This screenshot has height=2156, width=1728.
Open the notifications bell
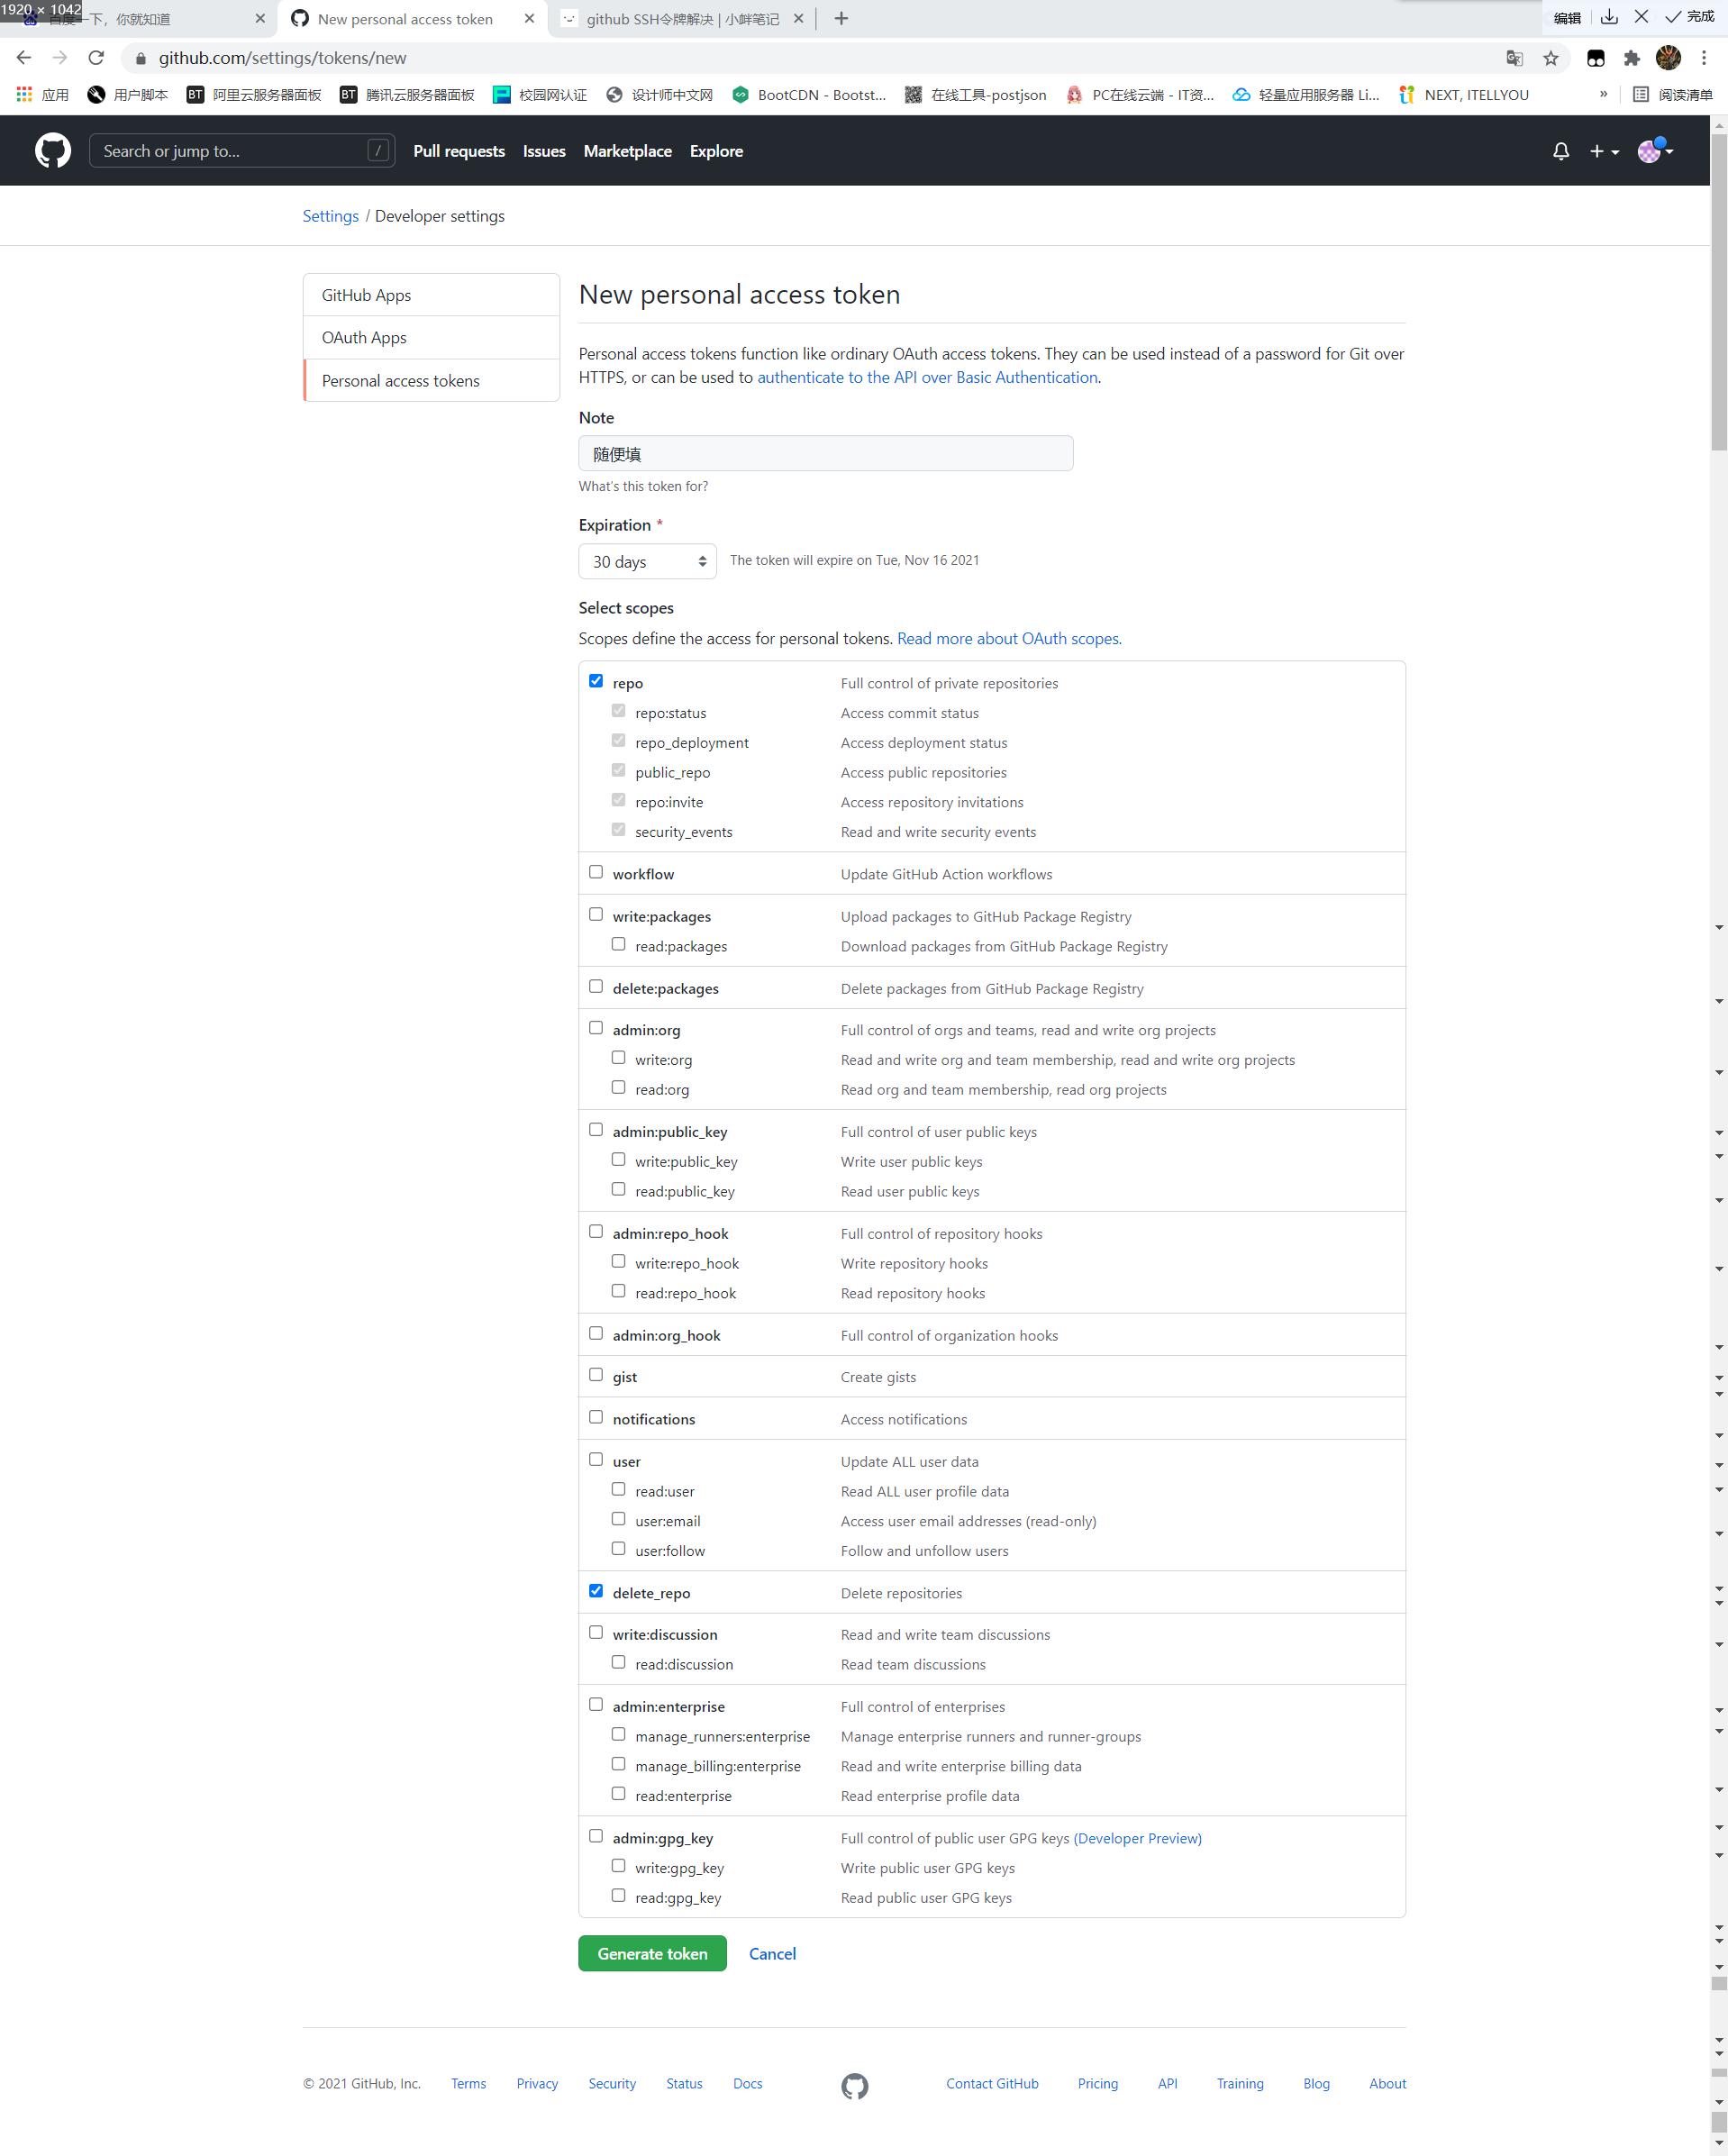click(1560, 151)
